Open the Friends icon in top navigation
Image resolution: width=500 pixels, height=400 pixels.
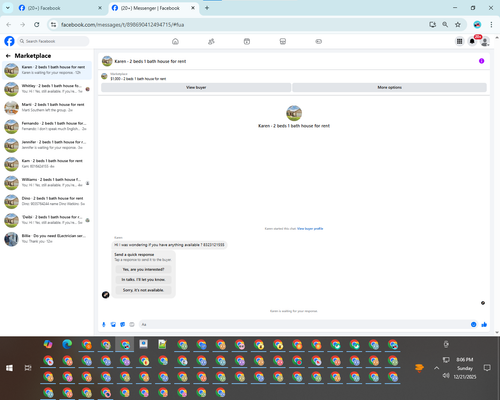(x=211, y=41)
